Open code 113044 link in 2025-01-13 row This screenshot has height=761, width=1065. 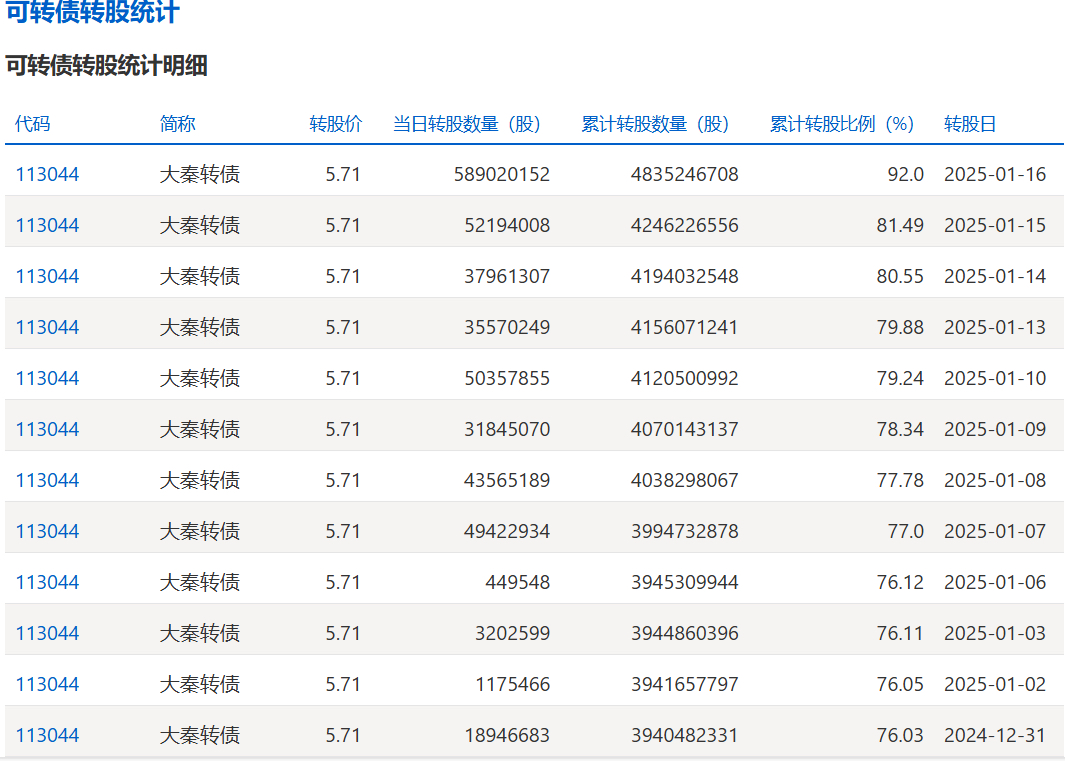[47, 328]
